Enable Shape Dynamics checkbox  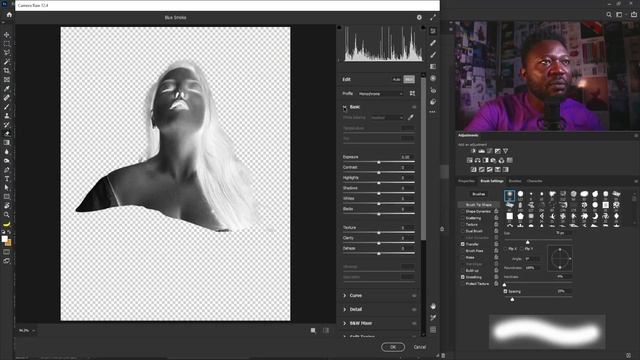click(462, 211)
